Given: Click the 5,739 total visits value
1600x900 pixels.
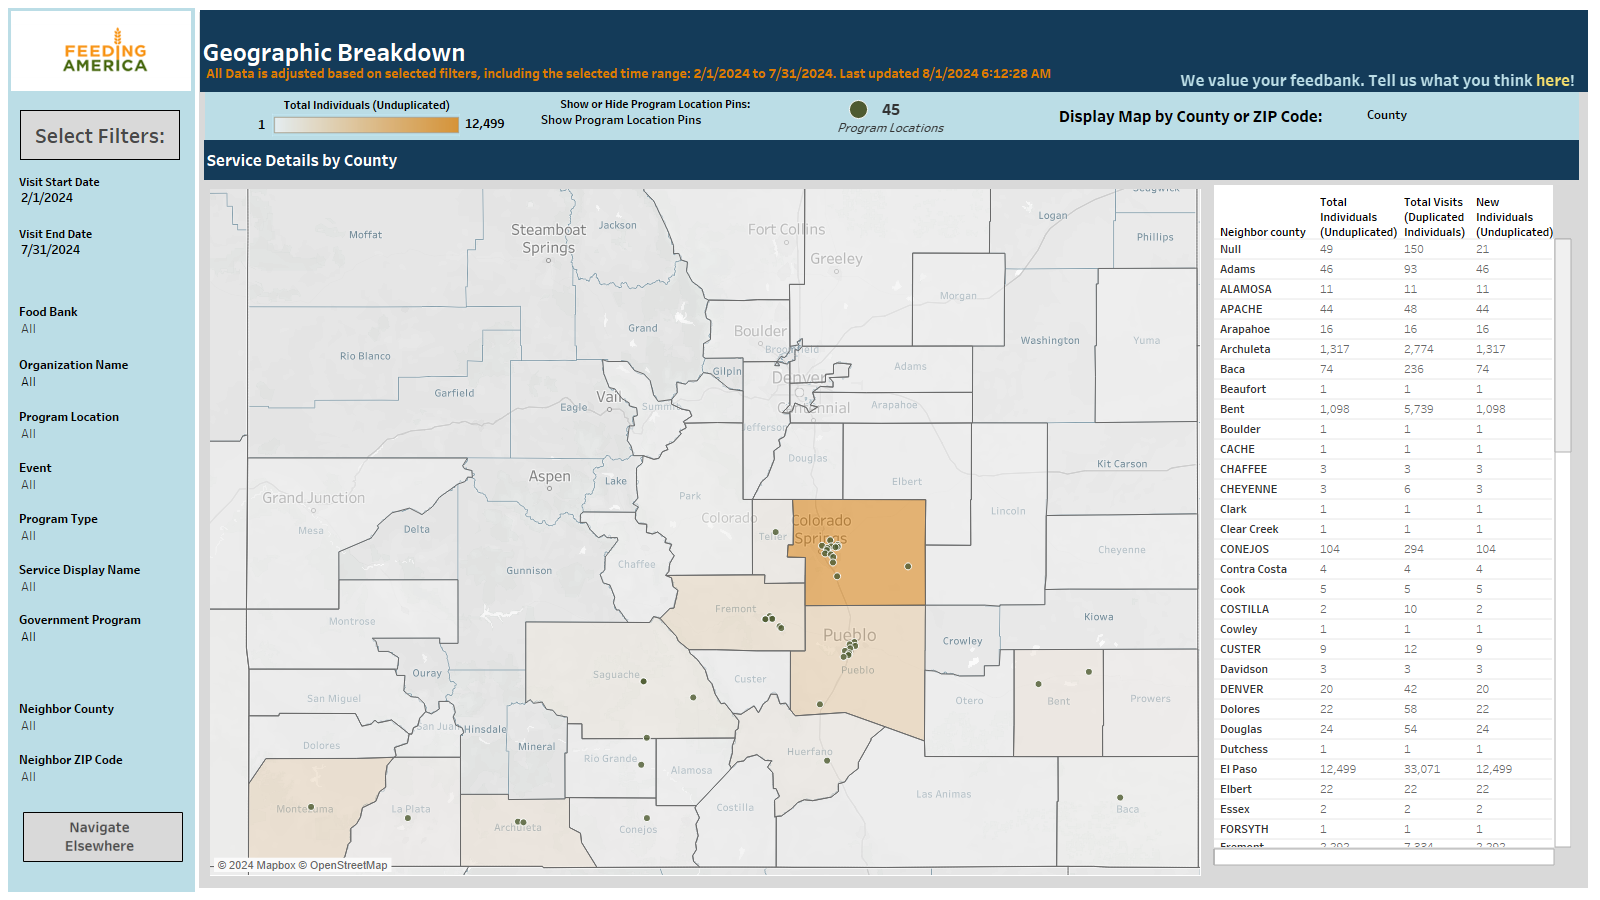Looking at the screenshot, I should [1418, 409].
